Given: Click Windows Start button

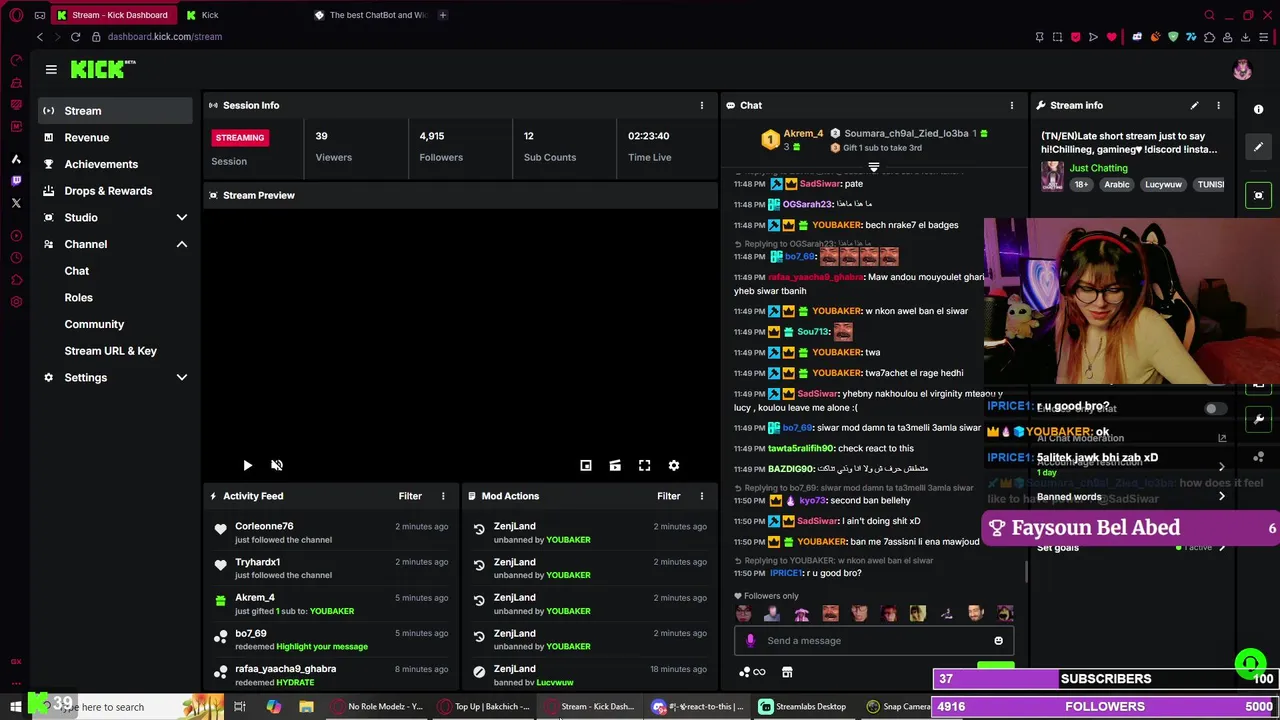Looking at the screenshot, I should [16, 707].
